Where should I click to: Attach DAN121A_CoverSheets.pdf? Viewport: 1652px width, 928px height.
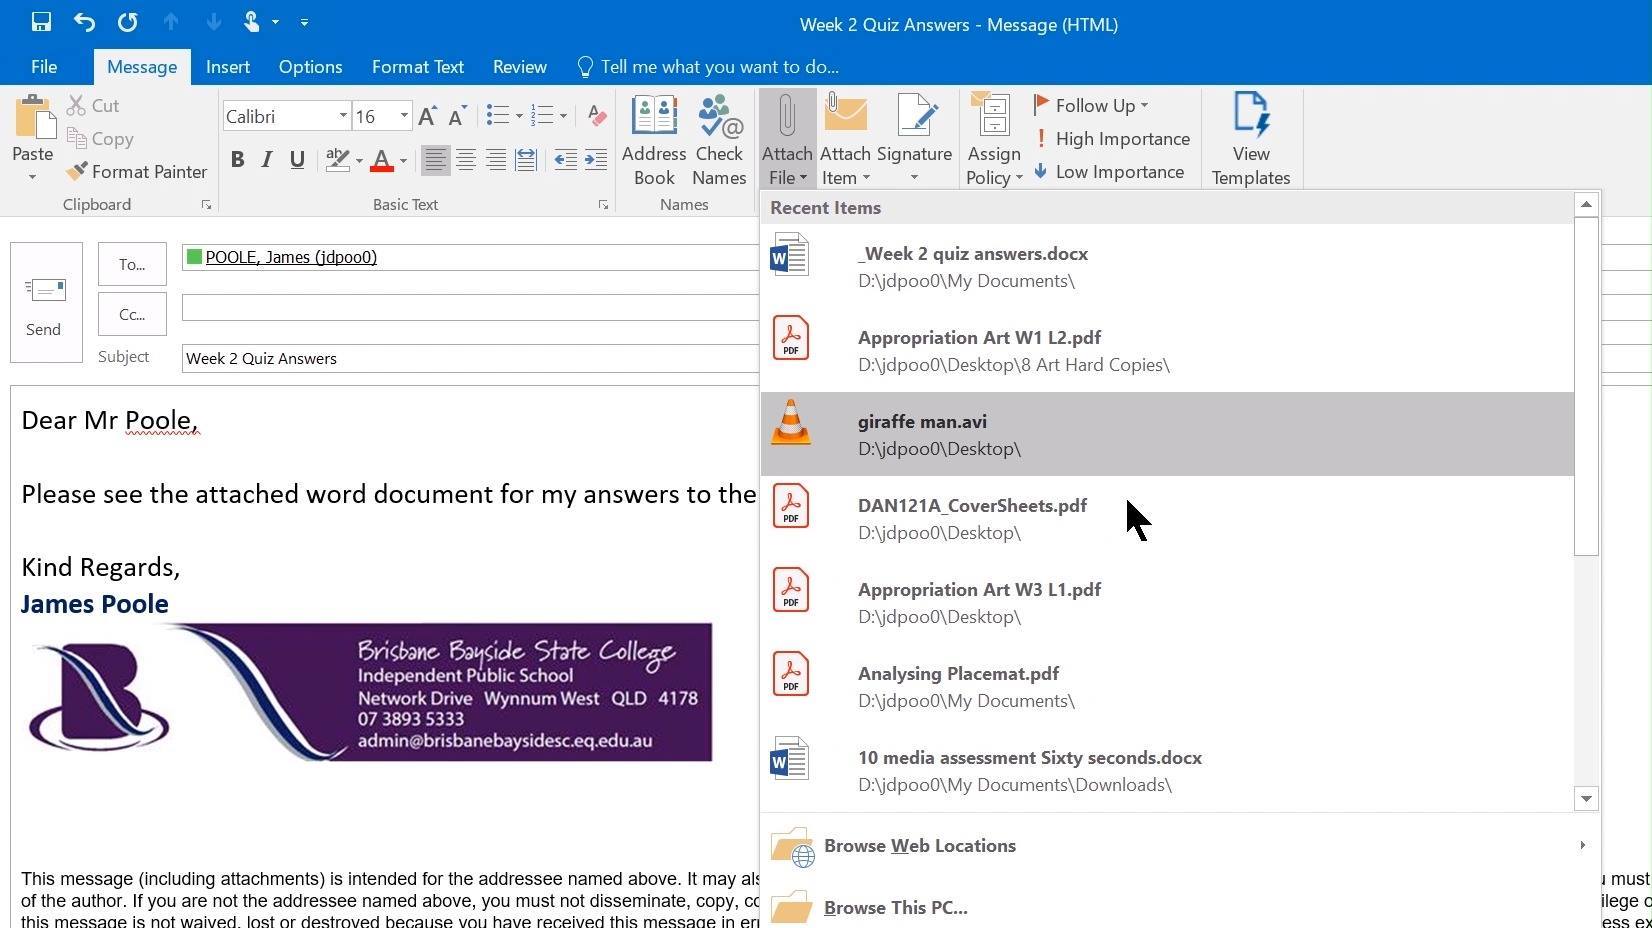pyautogui.click(x=1167, y=518)
